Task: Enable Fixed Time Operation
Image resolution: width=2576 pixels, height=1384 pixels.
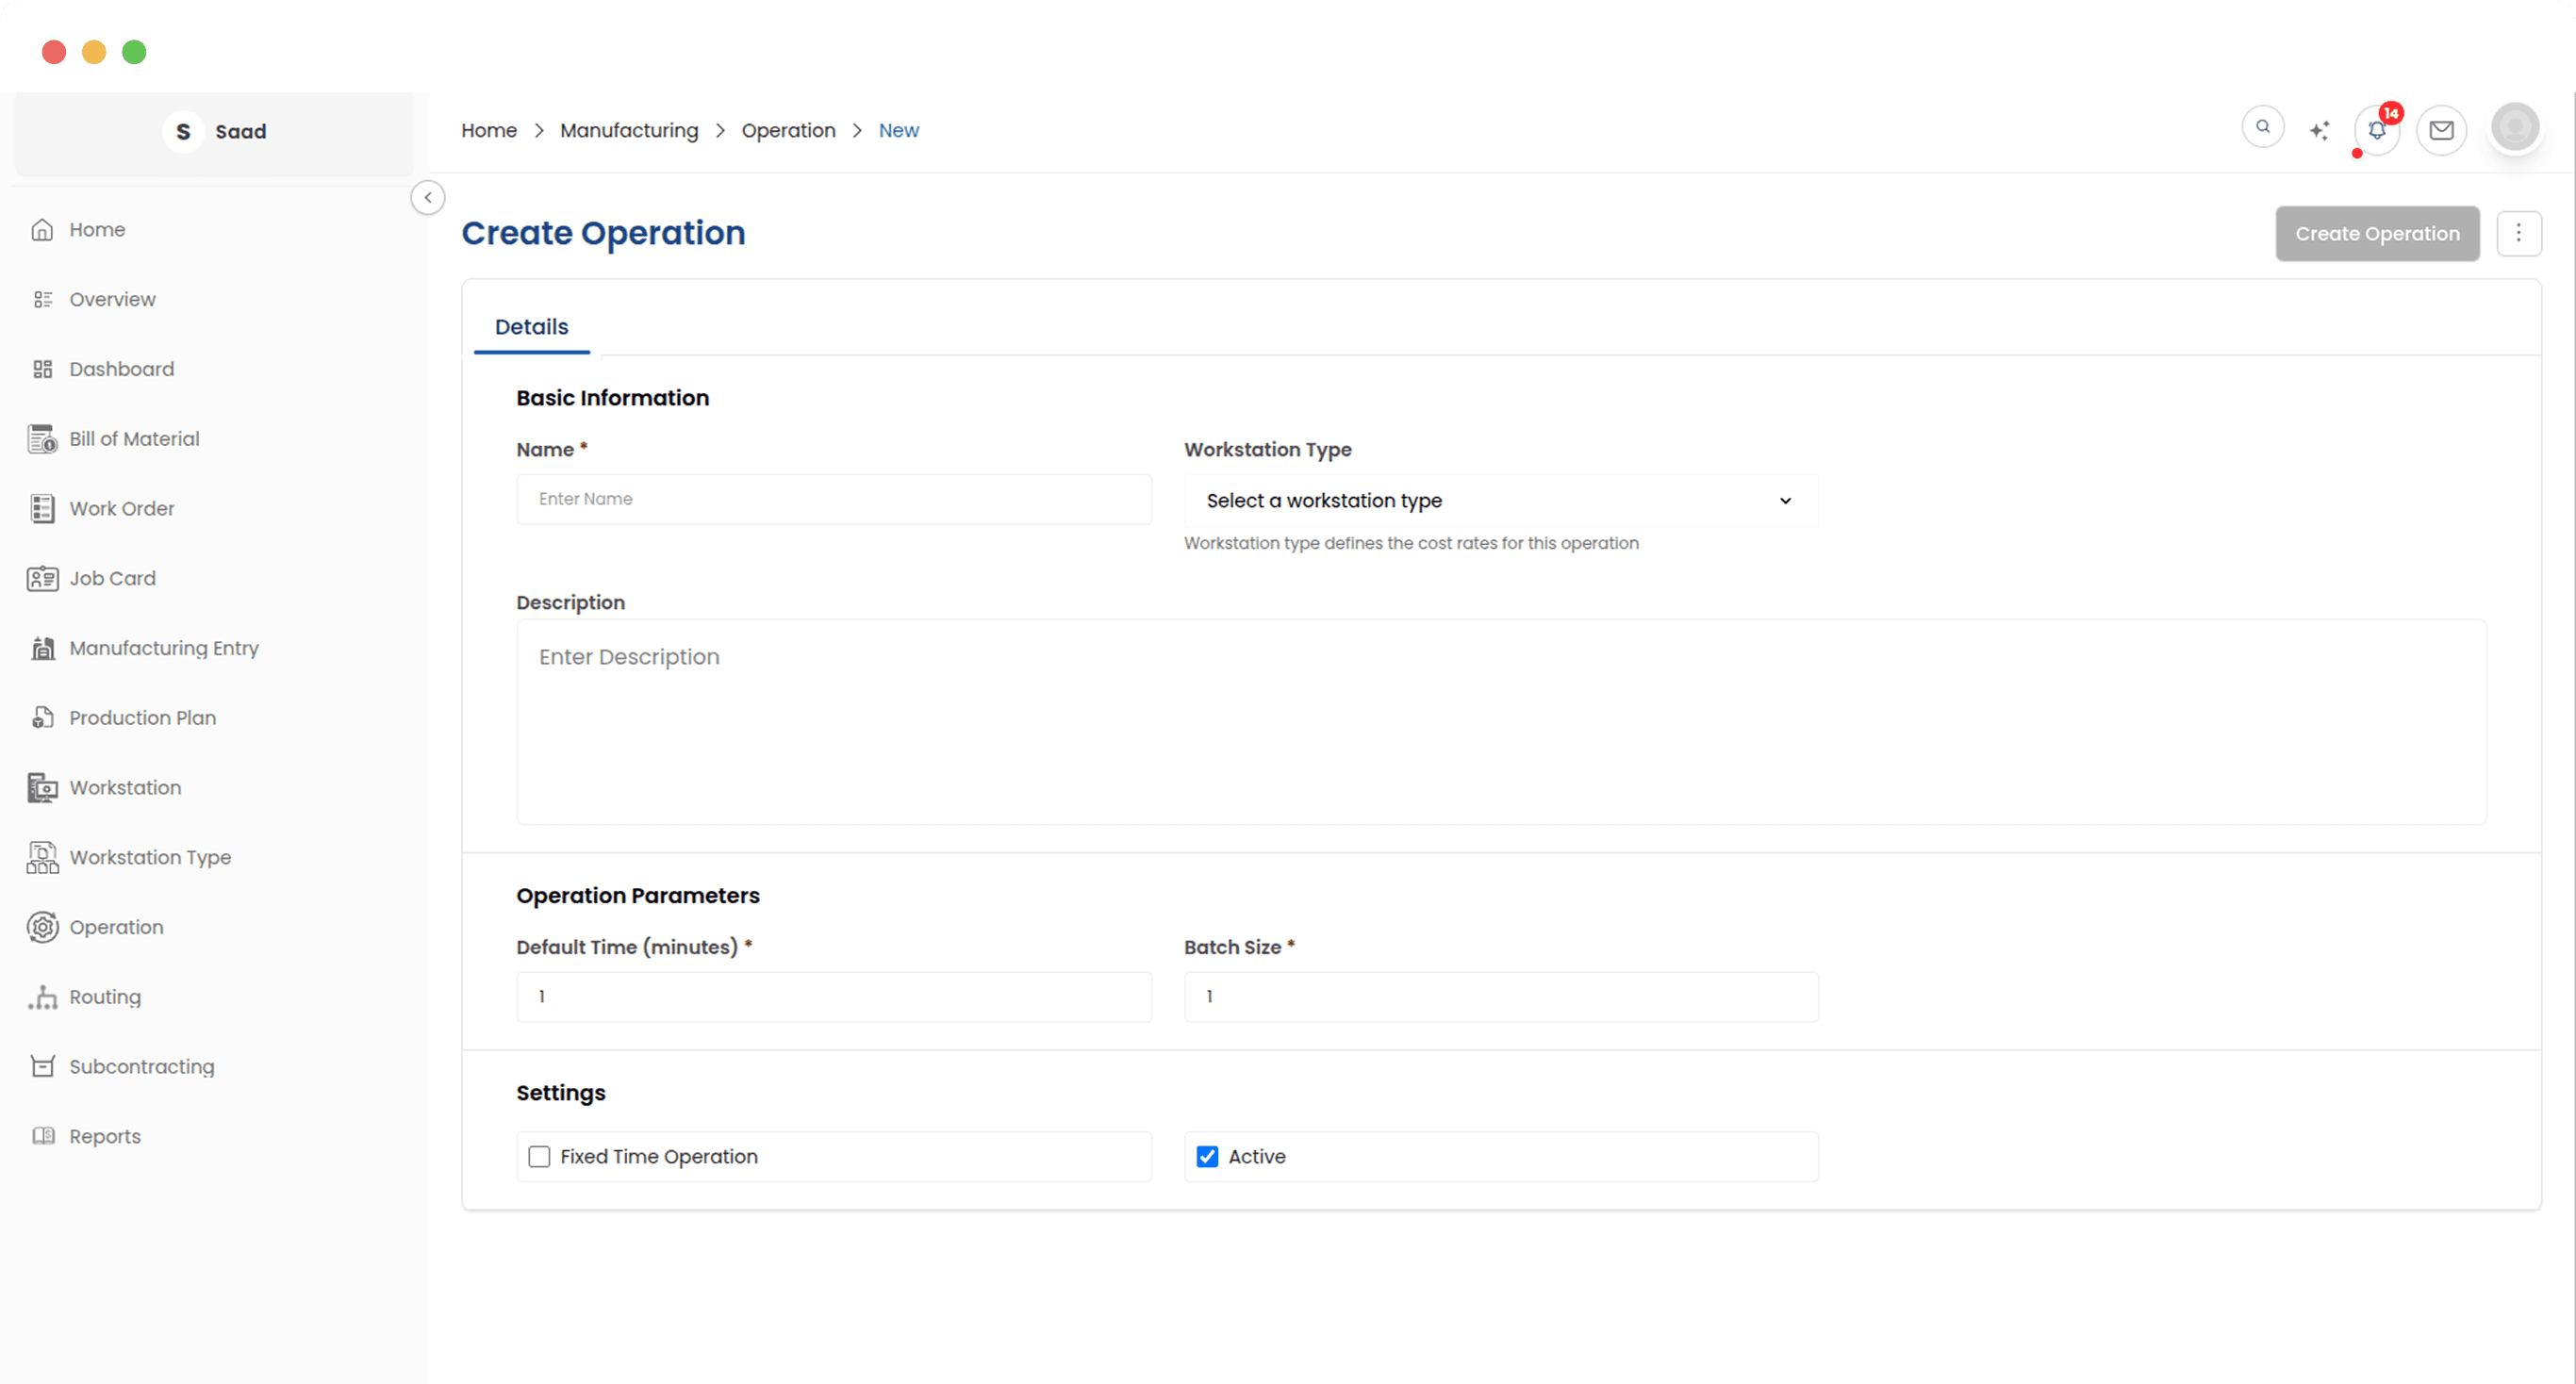Action: pos(539,1156)
